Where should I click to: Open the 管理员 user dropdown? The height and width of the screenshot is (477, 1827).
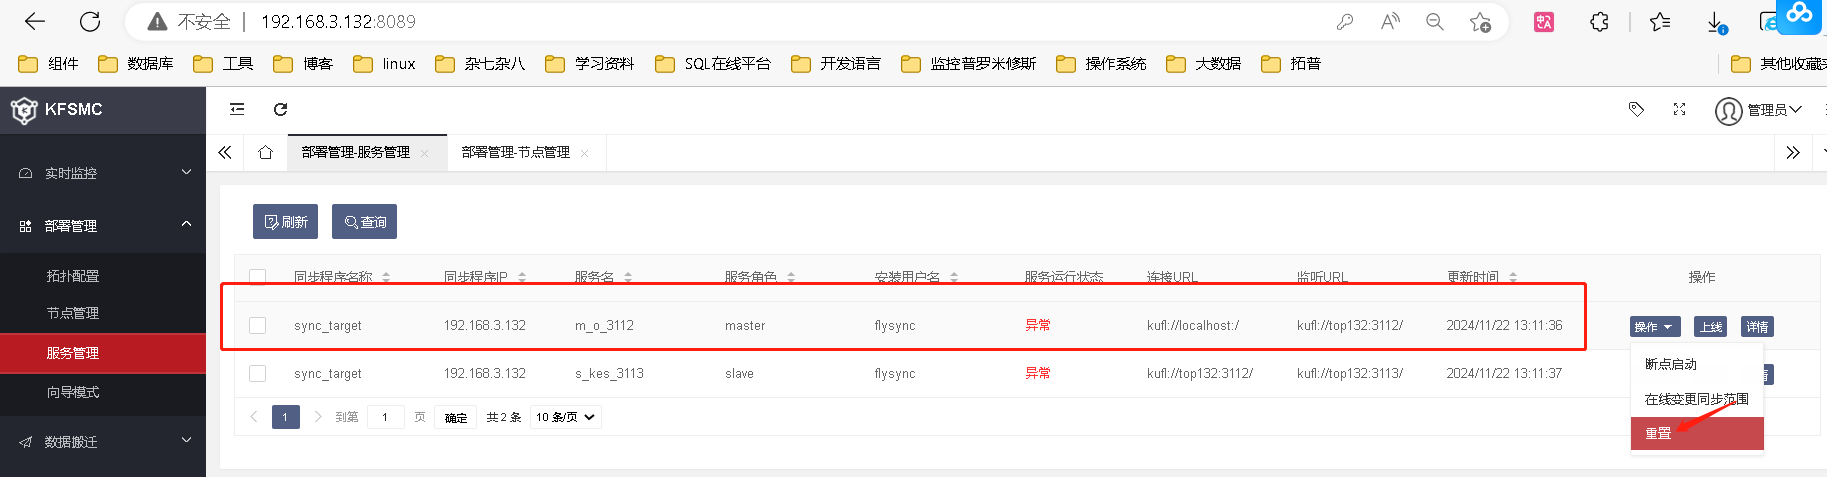(1759, 110)
